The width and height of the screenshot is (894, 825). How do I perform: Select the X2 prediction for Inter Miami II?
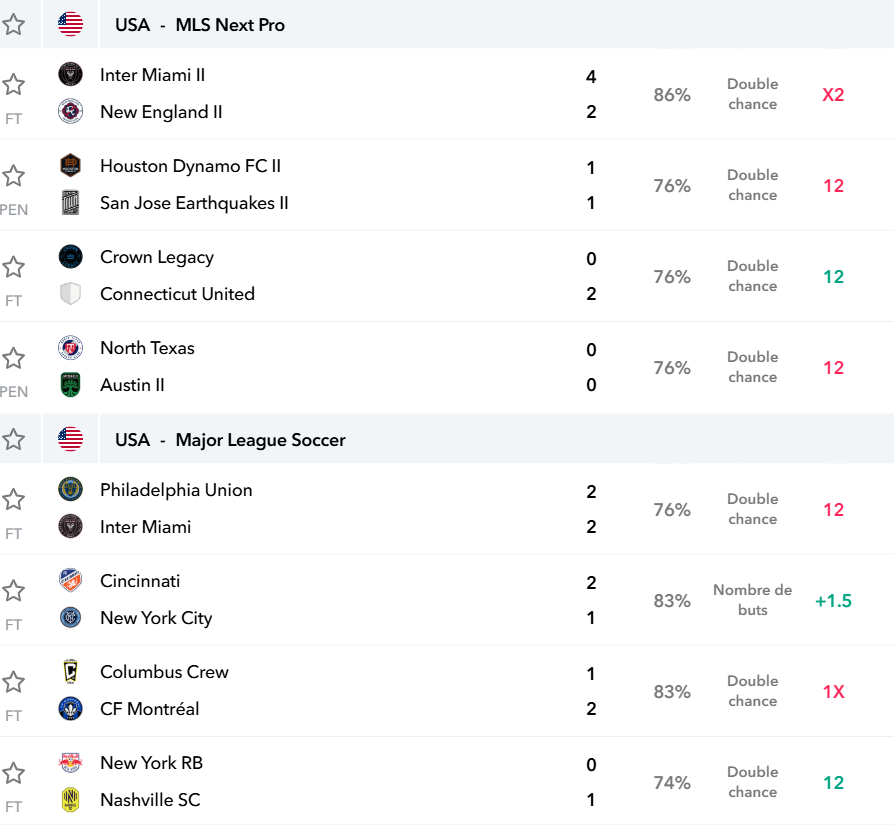(x=833, y=95)
